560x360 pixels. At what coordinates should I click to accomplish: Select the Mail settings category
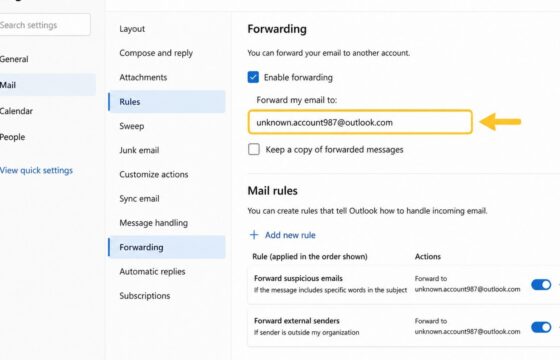tap(48, 85)
